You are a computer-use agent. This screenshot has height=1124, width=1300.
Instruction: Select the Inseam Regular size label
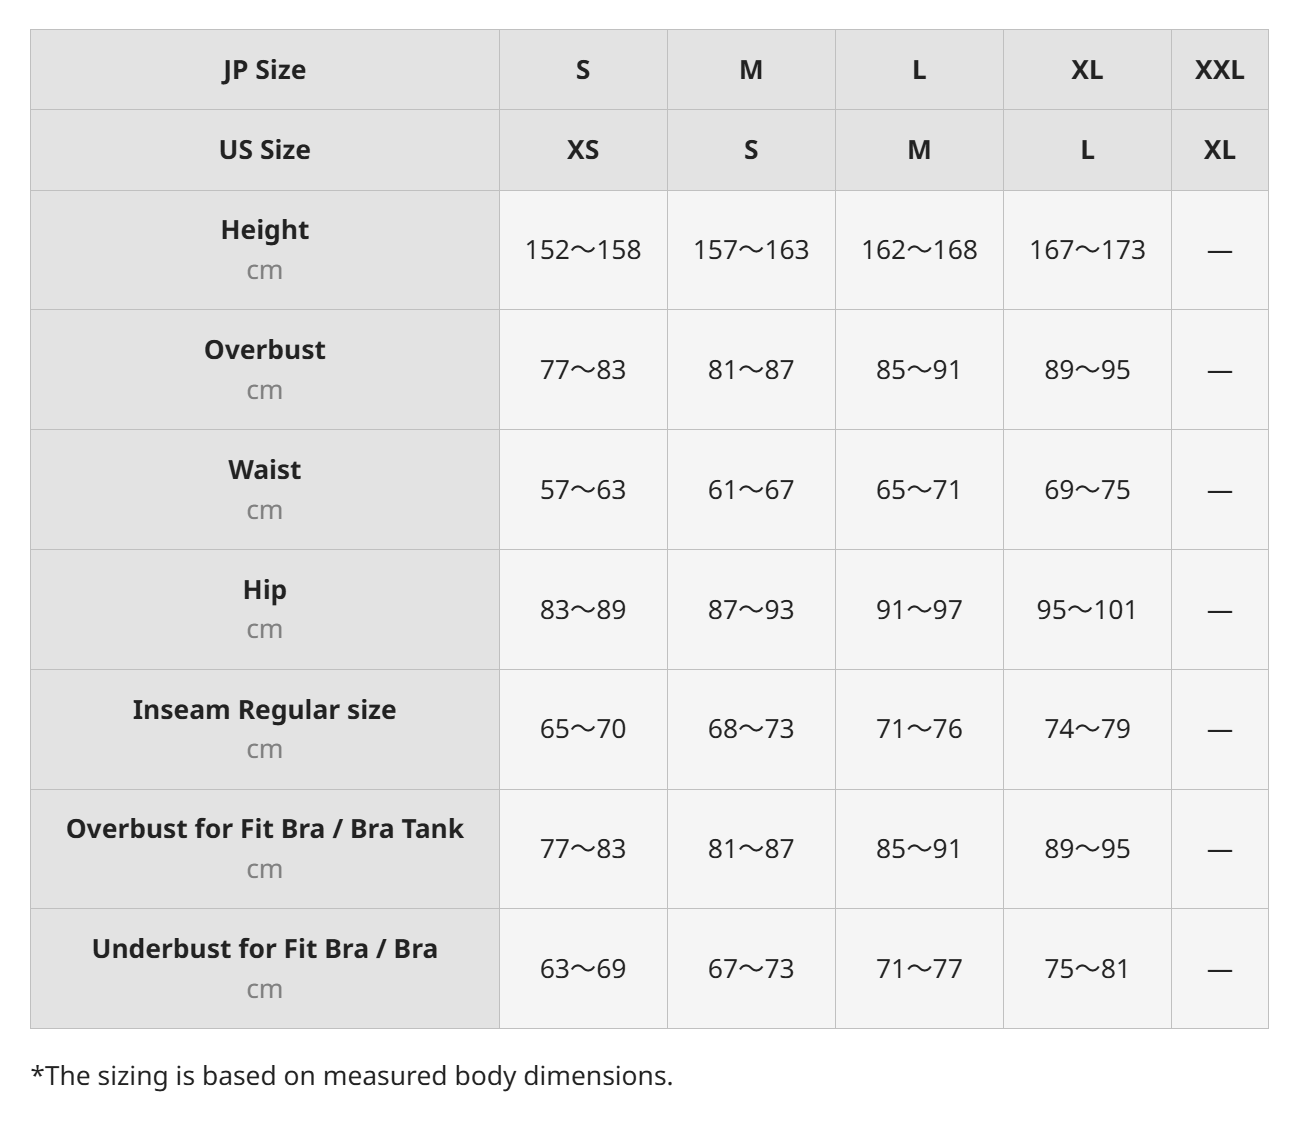pos(264,710)
